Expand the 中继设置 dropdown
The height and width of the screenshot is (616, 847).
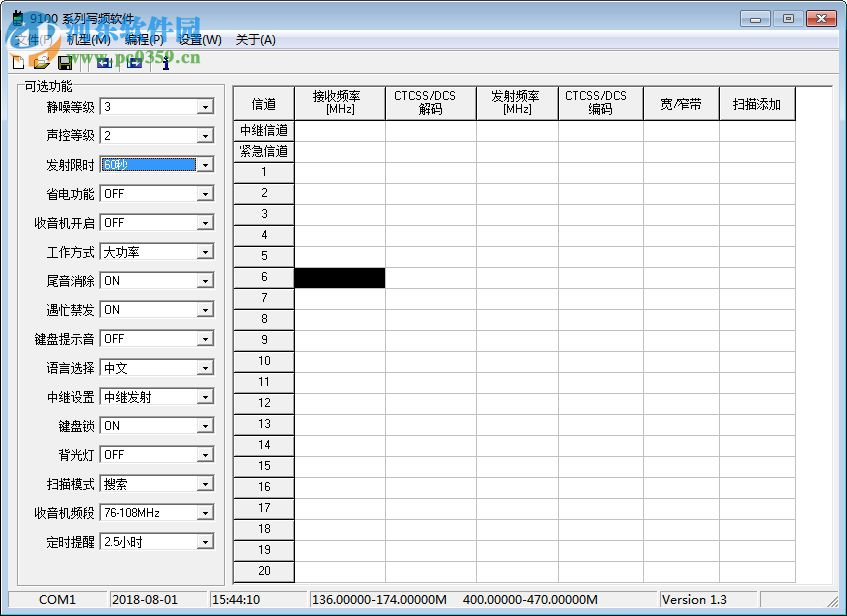[x=205, y=397]
